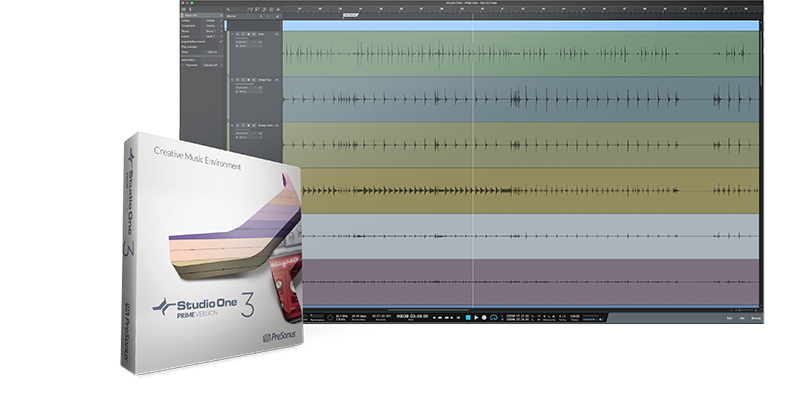The image size is (800, 414).
Task: Click the performance meter in transport bar
Action: (x=317, y=316)
